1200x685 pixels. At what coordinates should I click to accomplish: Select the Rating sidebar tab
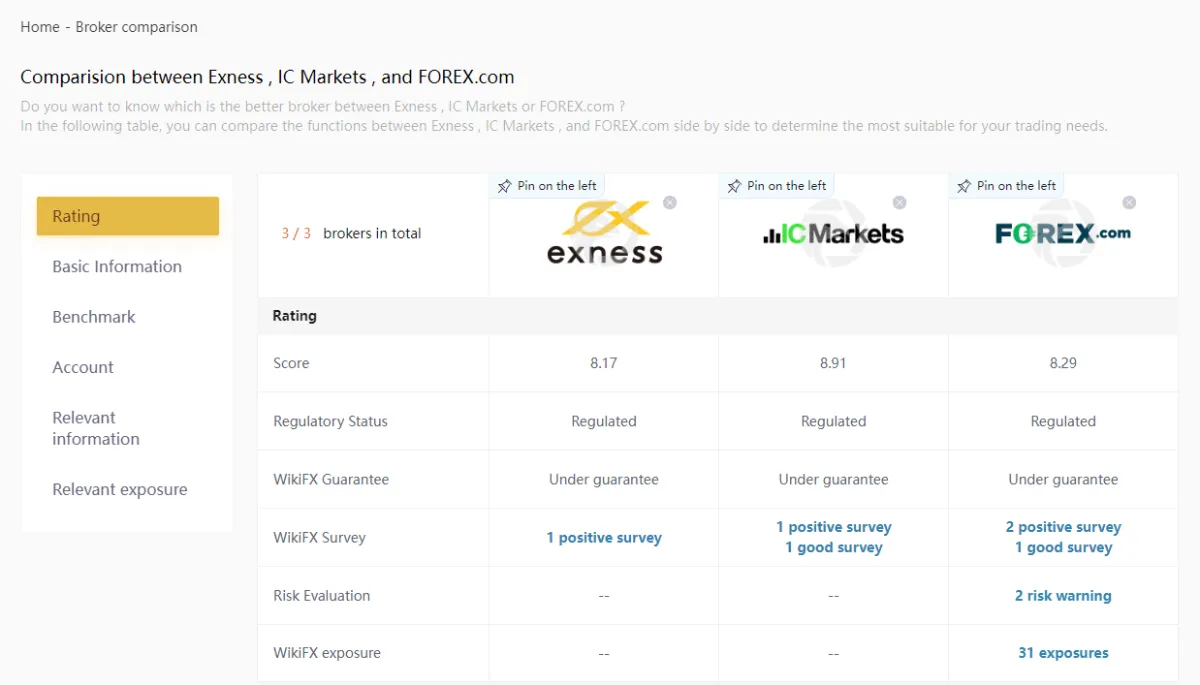tap(128, 216)
